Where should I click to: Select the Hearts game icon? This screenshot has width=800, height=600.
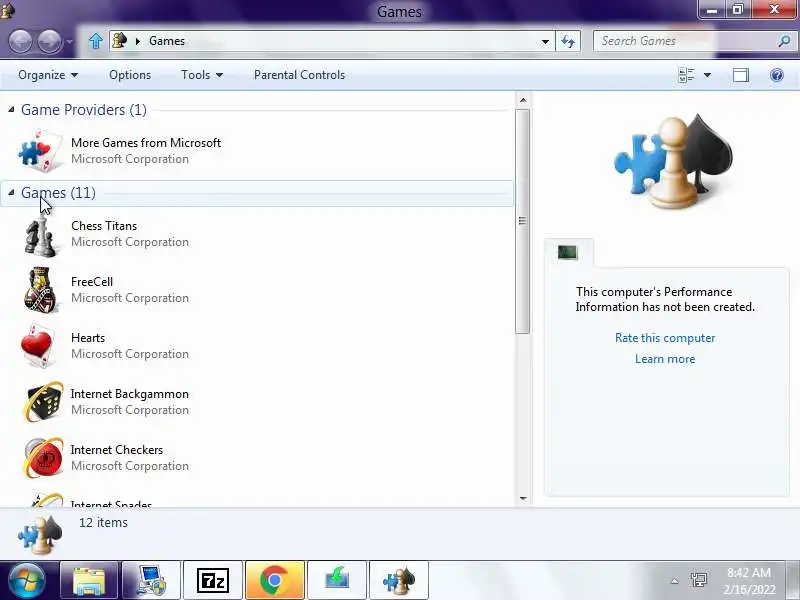pos(39,345)
